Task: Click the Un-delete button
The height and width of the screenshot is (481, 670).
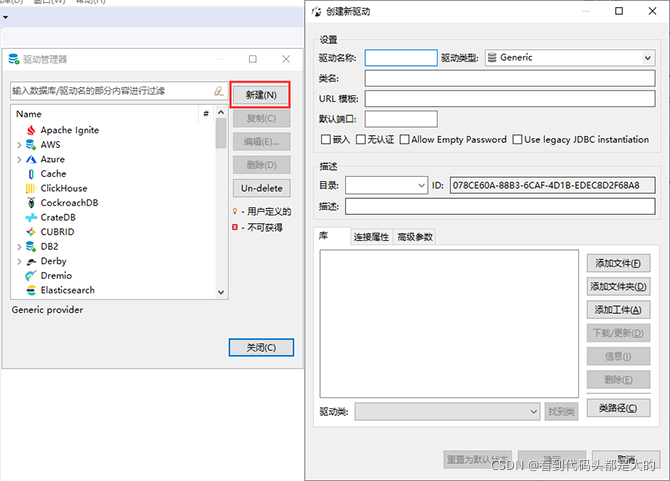Action: (262, 188)
